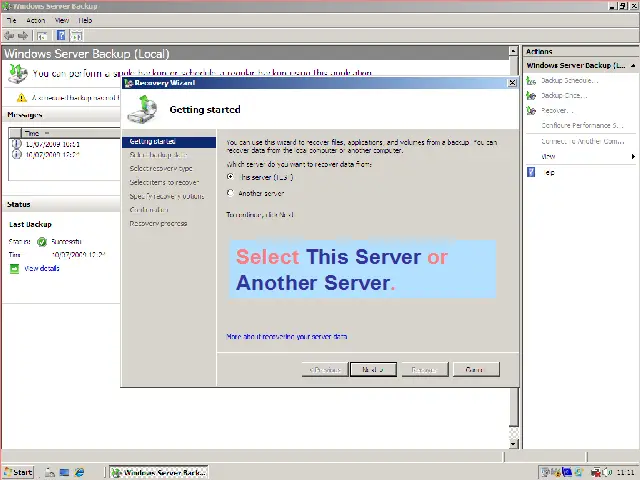This screenshot has height=480, width=640.
Task: Click the system tray clock
Action: pyautogui.click(x=625, y=472)
